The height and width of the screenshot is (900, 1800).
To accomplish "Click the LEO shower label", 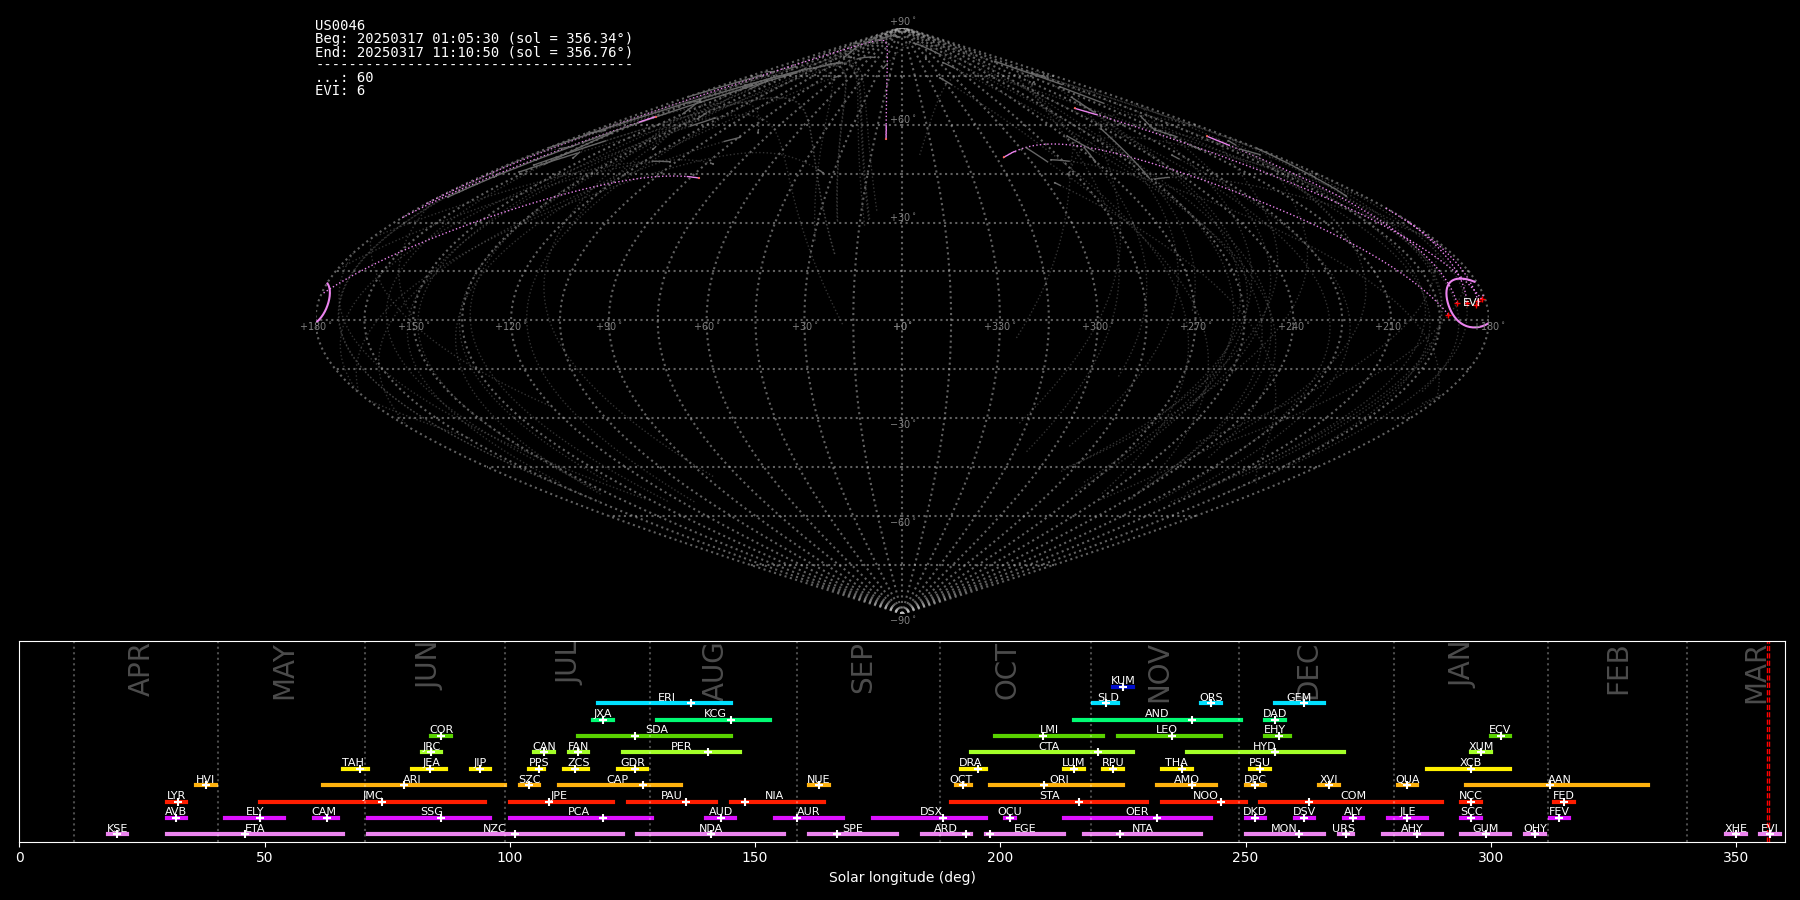I will click(x=1166, y=730).
